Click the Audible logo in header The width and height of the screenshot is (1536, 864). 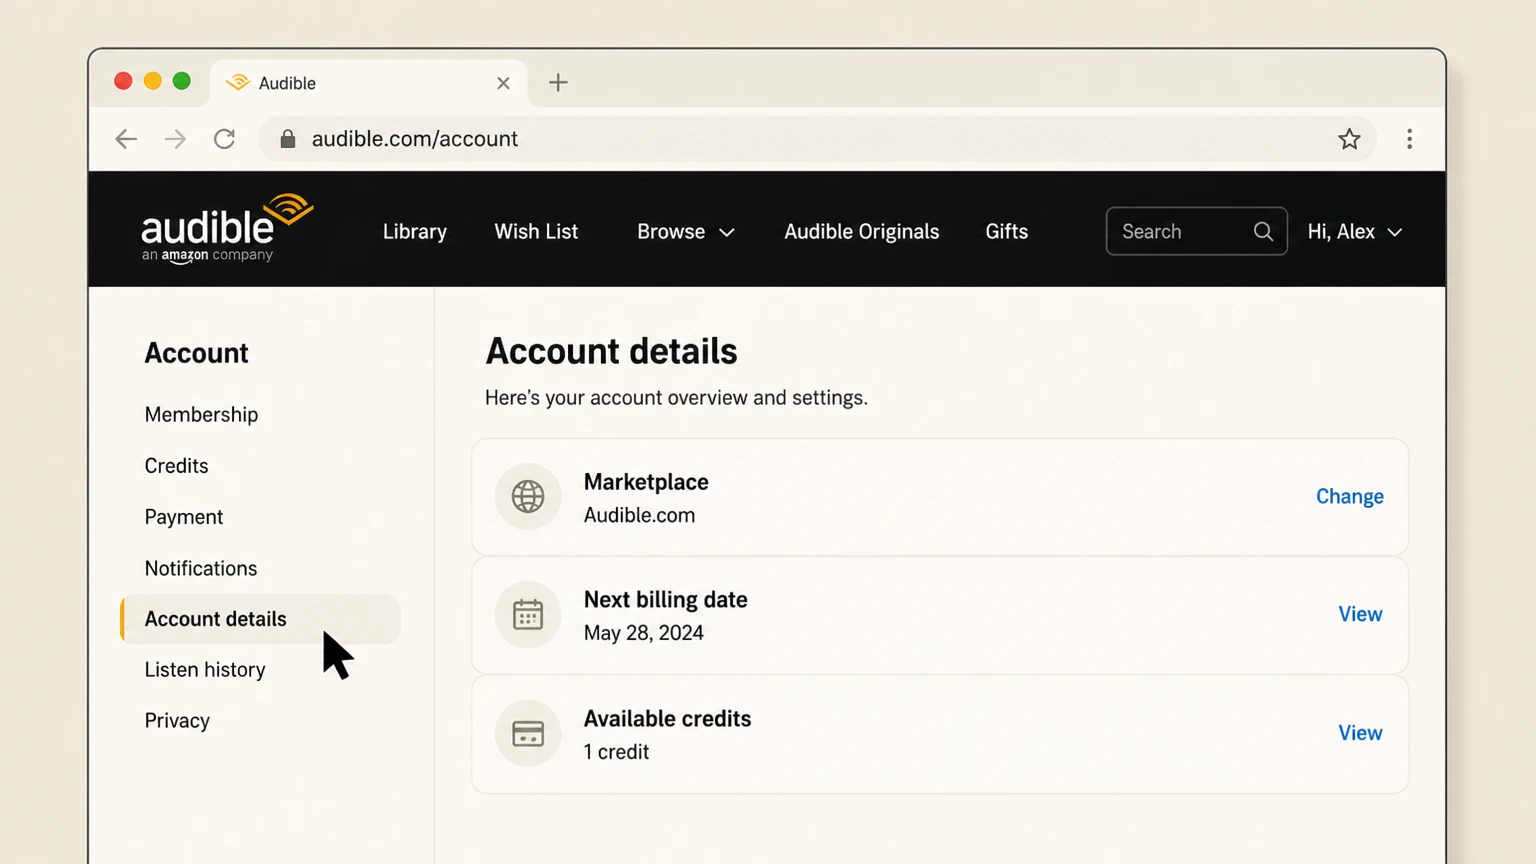click(227, 229)
